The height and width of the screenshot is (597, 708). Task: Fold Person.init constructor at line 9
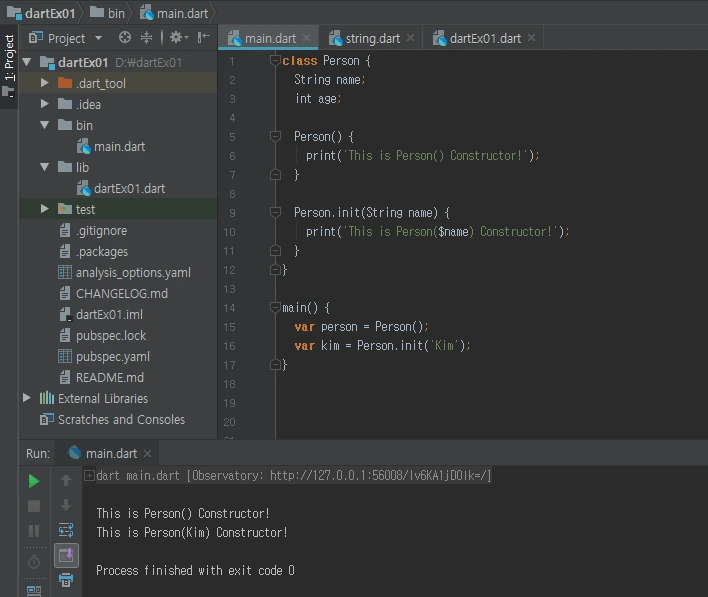click(x=275, y=211)
